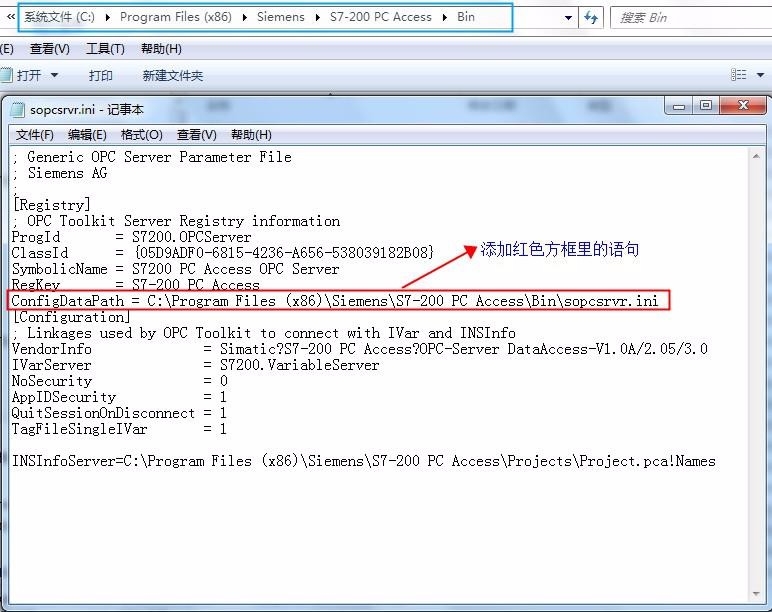Open Notepad 文件(F) menu
Viewport: 772px width, 612px height.
pyautogui.click(x=34, y=134)
